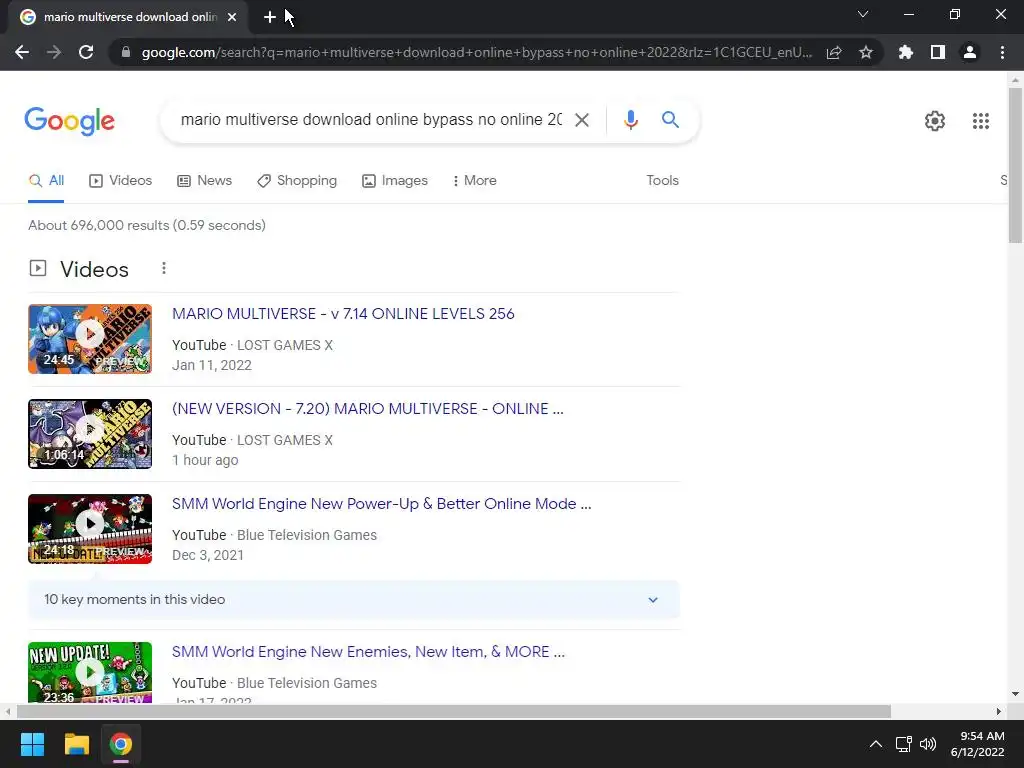
Task: Open SMM World Engine New Power-Up link
Action: tap(381, 504)
